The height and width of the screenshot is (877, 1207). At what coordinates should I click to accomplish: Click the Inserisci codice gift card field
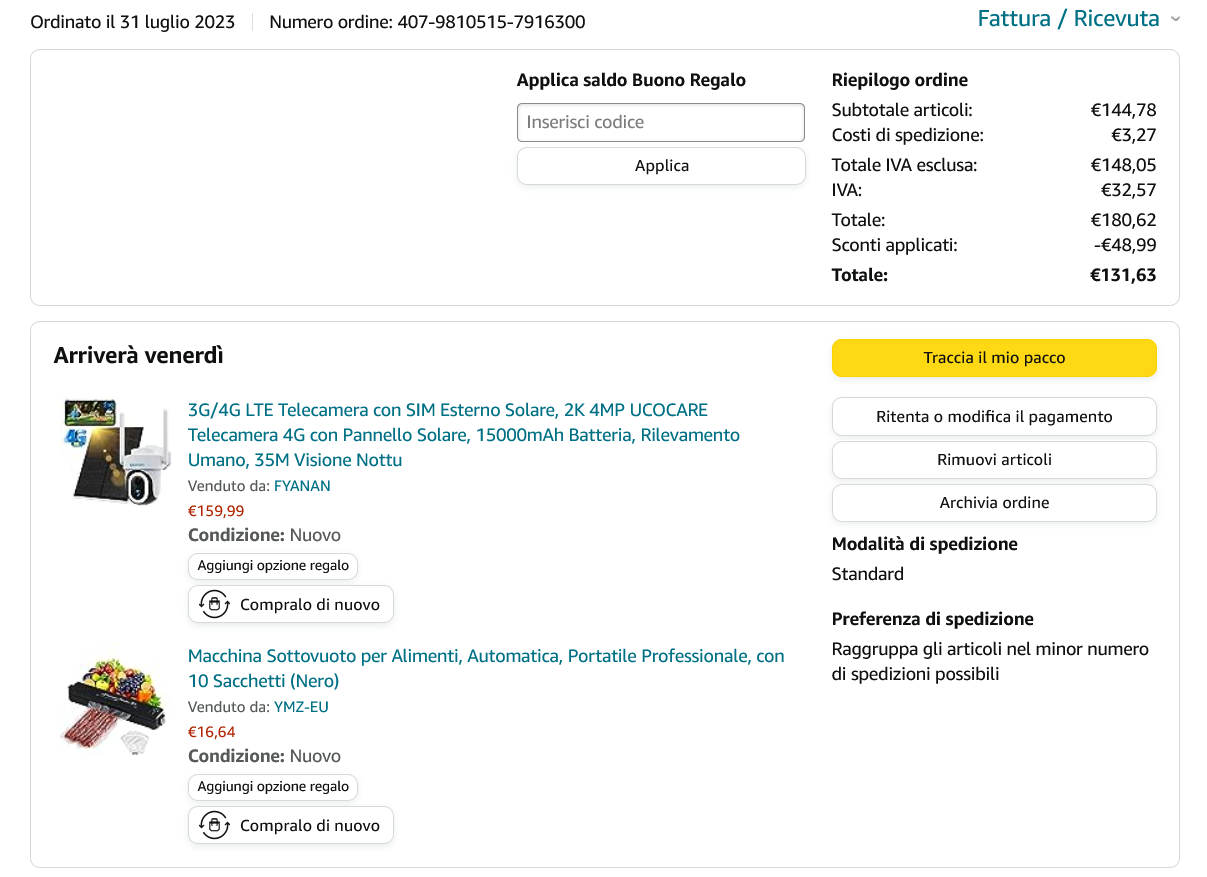pos(660,122)
